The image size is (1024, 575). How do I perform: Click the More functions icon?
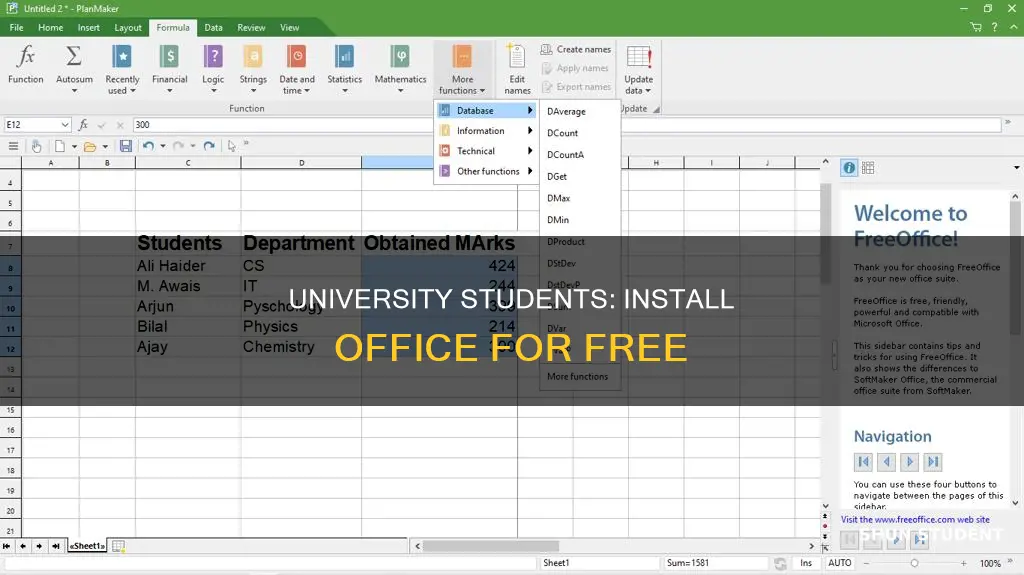coord(462,57)
